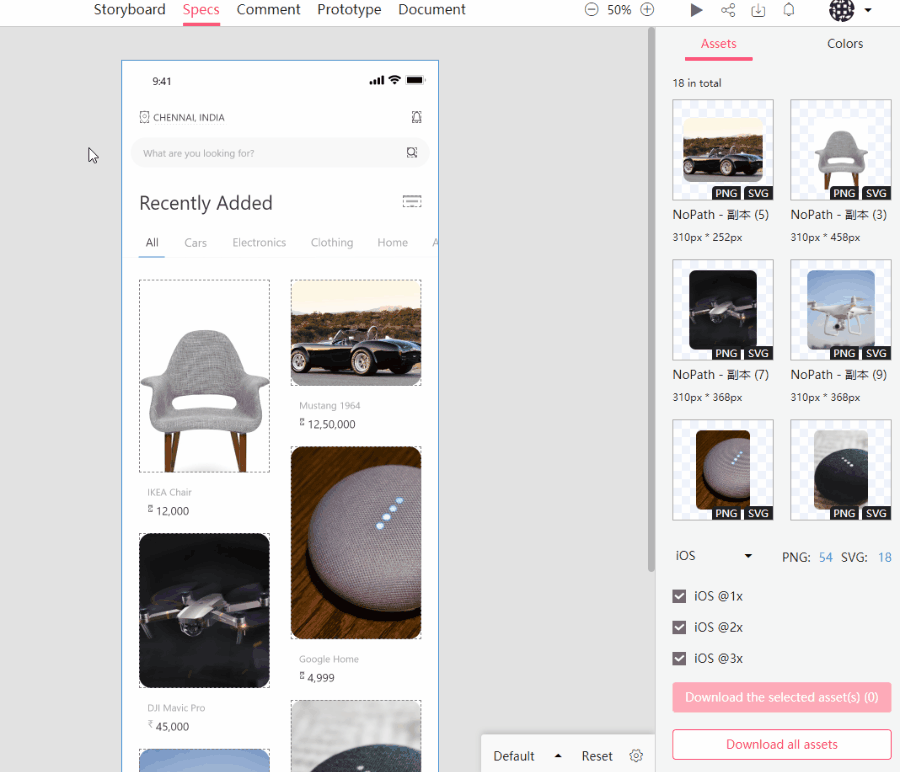Open the Document tab
900x772 pixels.
click(x=432, y=10)
